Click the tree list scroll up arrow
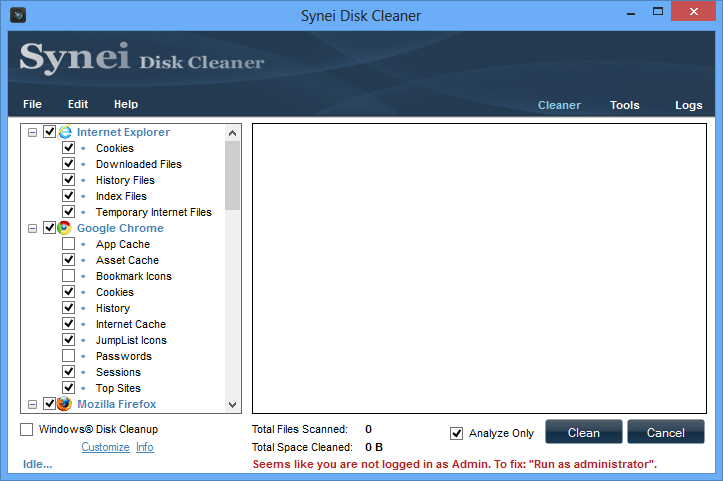Screen dimensions: 723x481 tap(232, 133)
